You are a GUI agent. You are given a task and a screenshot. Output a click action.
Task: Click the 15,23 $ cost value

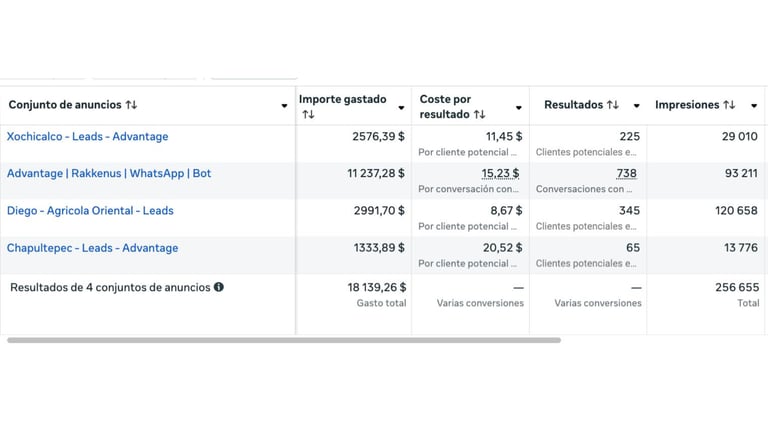500,174
